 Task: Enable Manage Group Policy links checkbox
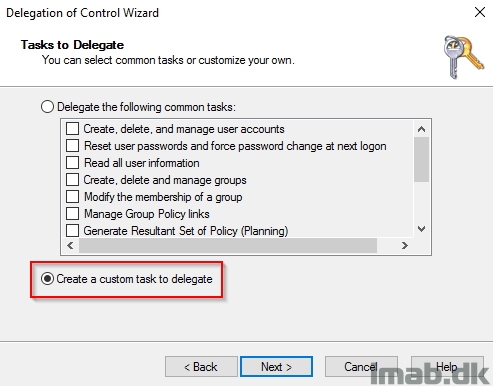[72, 214]
